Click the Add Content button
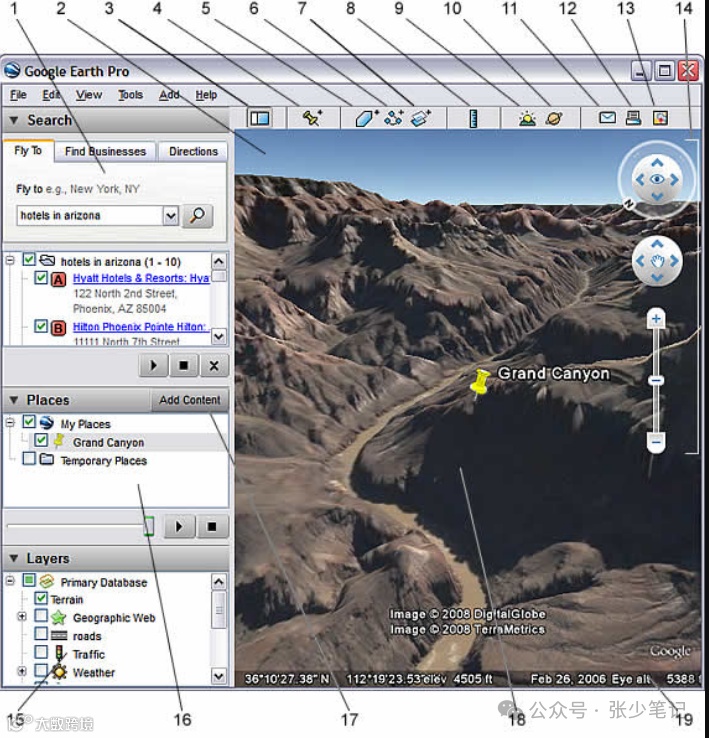Screen dimensions: 709x738 coord(190,400)
